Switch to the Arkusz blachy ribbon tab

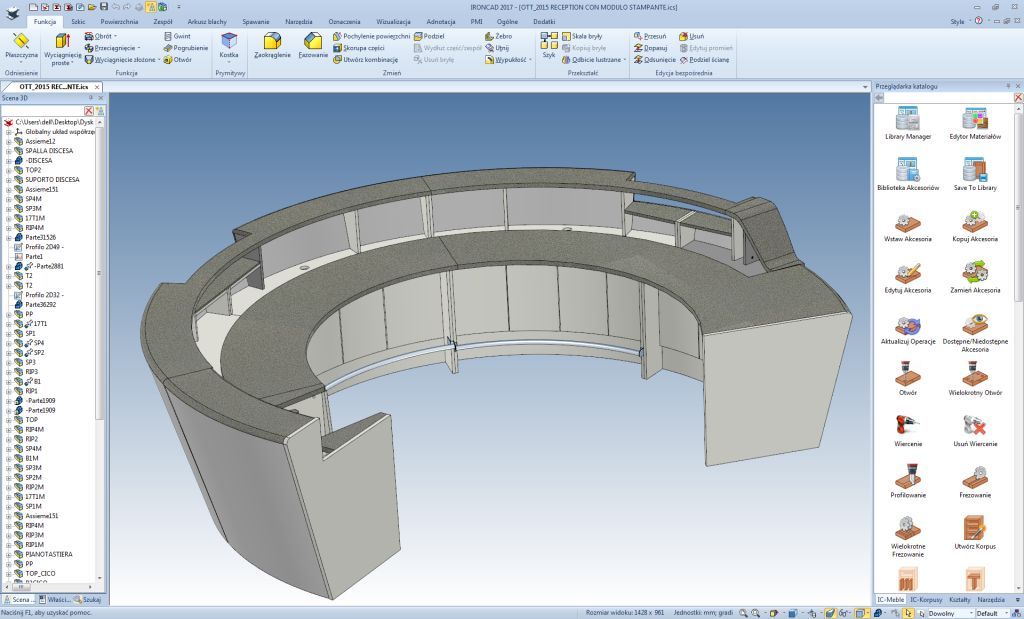(206, 21)
